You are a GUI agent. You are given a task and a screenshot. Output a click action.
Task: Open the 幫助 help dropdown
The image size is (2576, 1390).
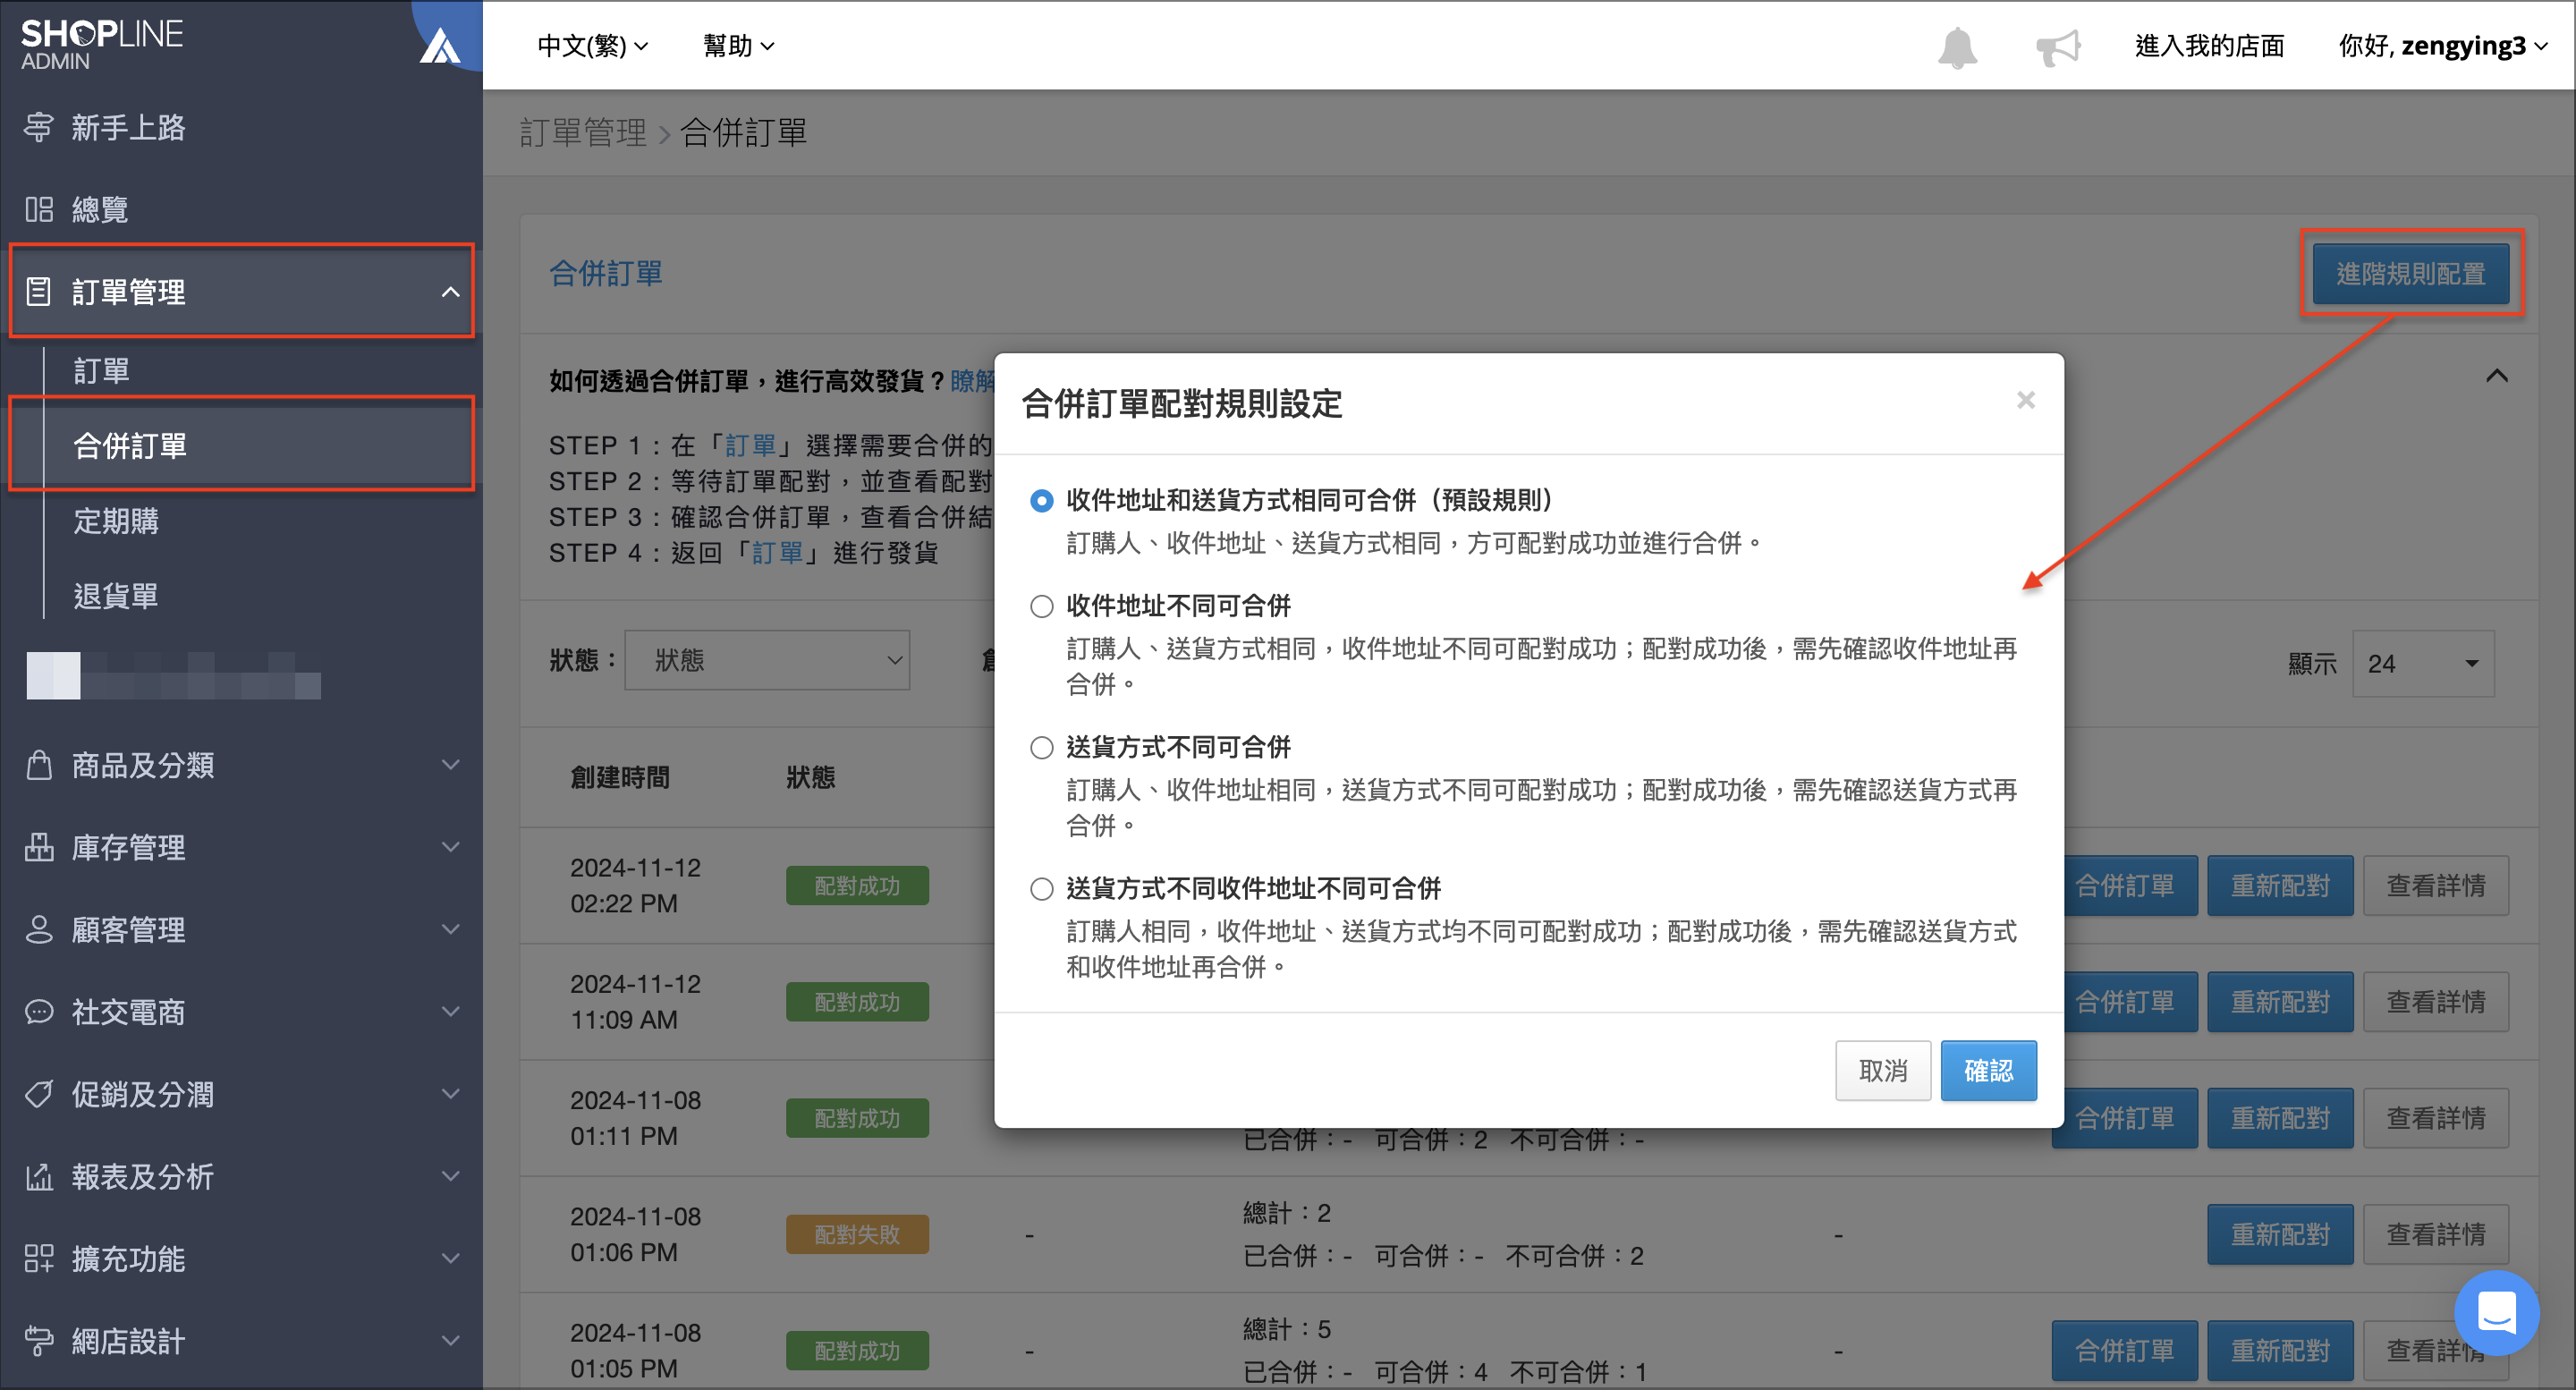pos(739,46)
